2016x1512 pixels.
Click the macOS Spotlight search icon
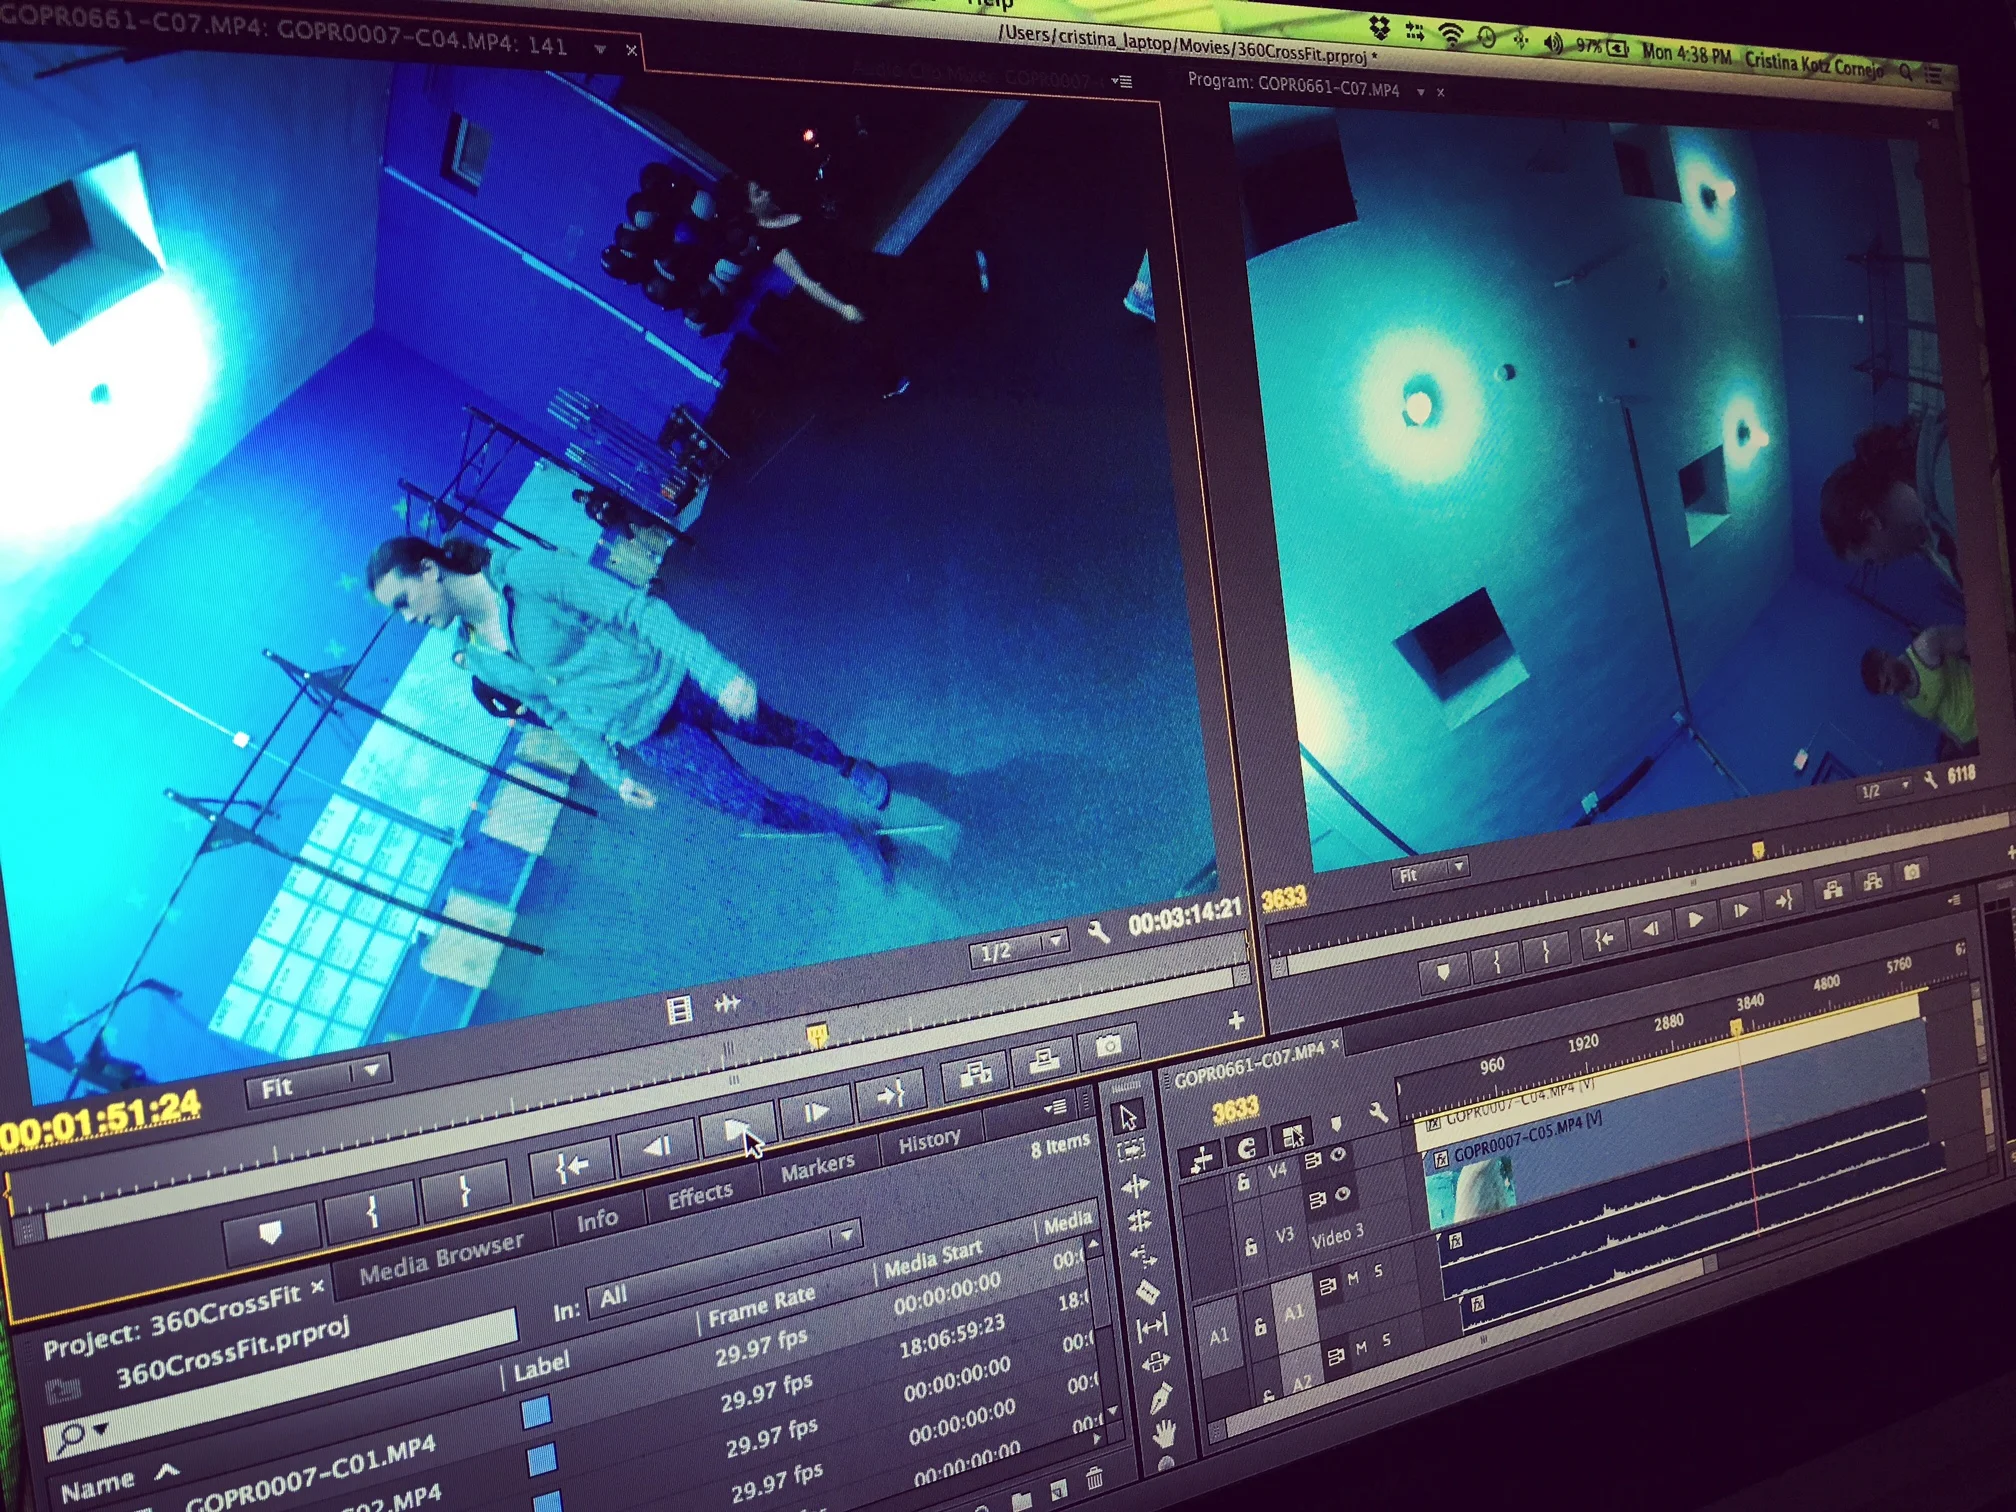click(x=1906, y=71)
